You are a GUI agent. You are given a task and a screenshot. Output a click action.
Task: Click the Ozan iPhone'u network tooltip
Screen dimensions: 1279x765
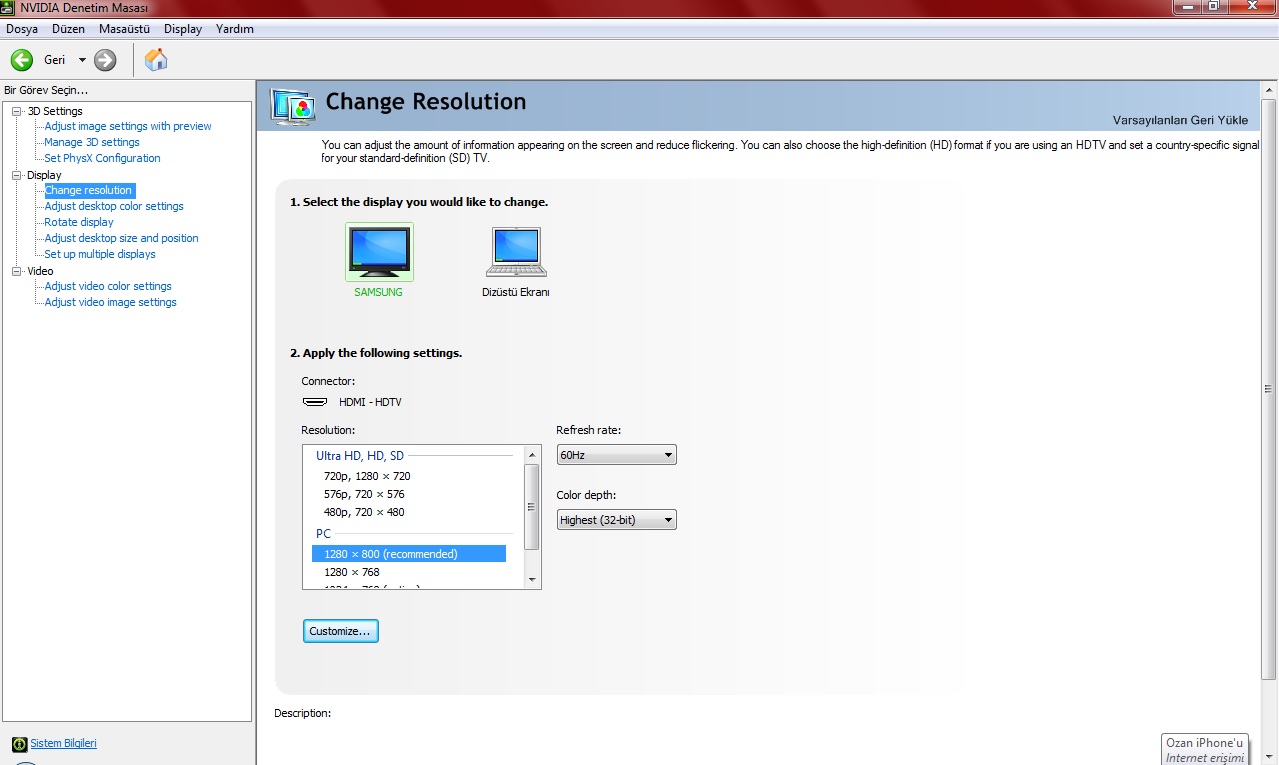(x=1205, y=750)
